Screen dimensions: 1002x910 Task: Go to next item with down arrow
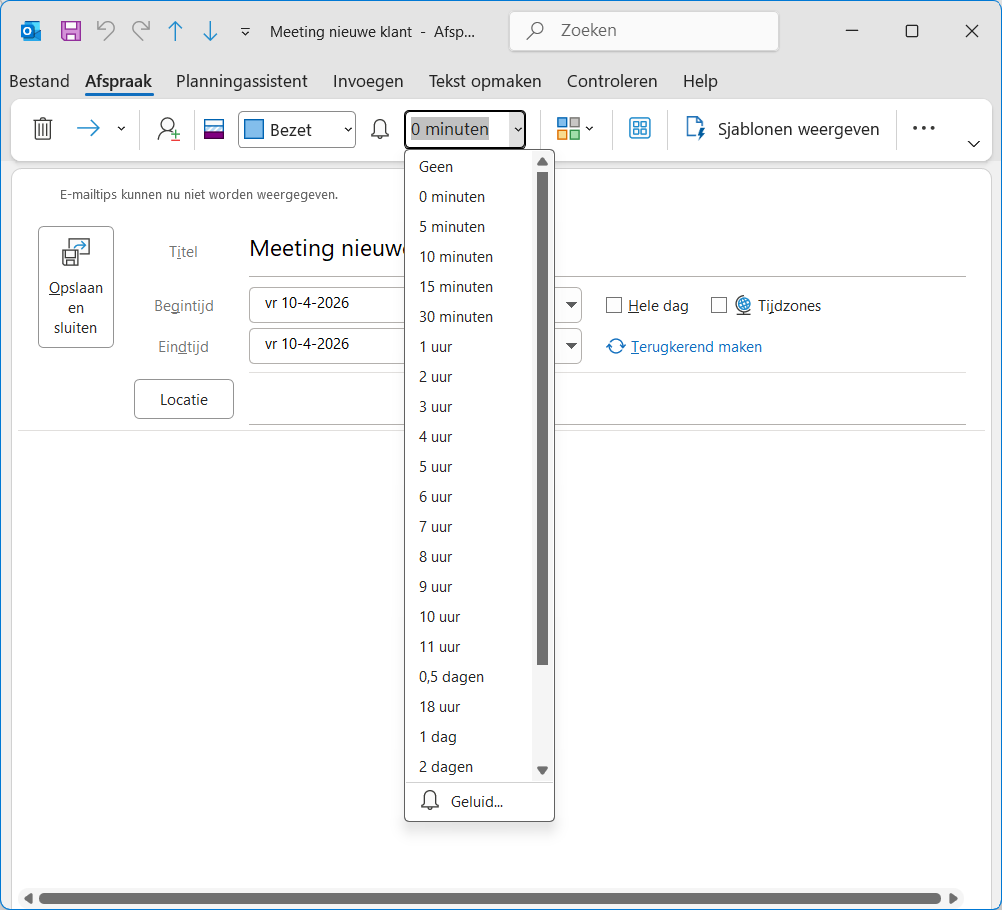(x=210, y=31)
